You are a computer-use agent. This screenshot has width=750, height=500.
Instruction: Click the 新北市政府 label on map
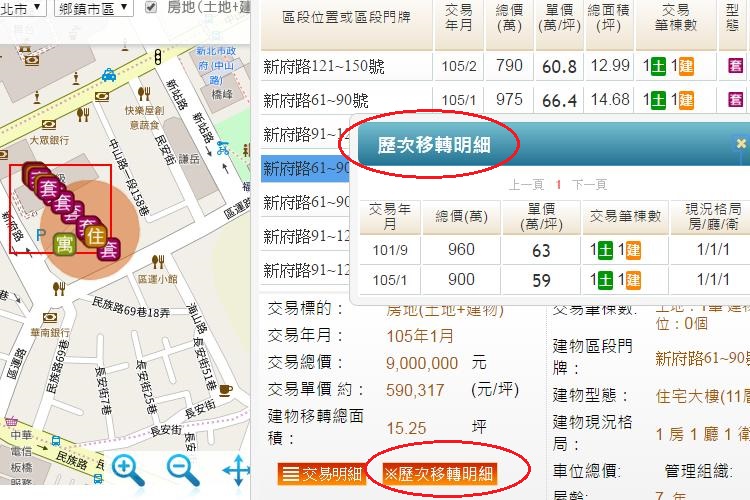(216, 65)
